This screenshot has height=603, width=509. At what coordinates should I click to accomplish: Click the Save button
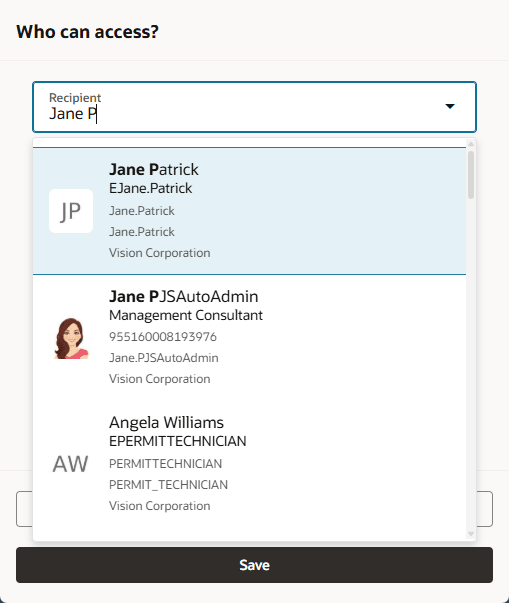point(254,565)
